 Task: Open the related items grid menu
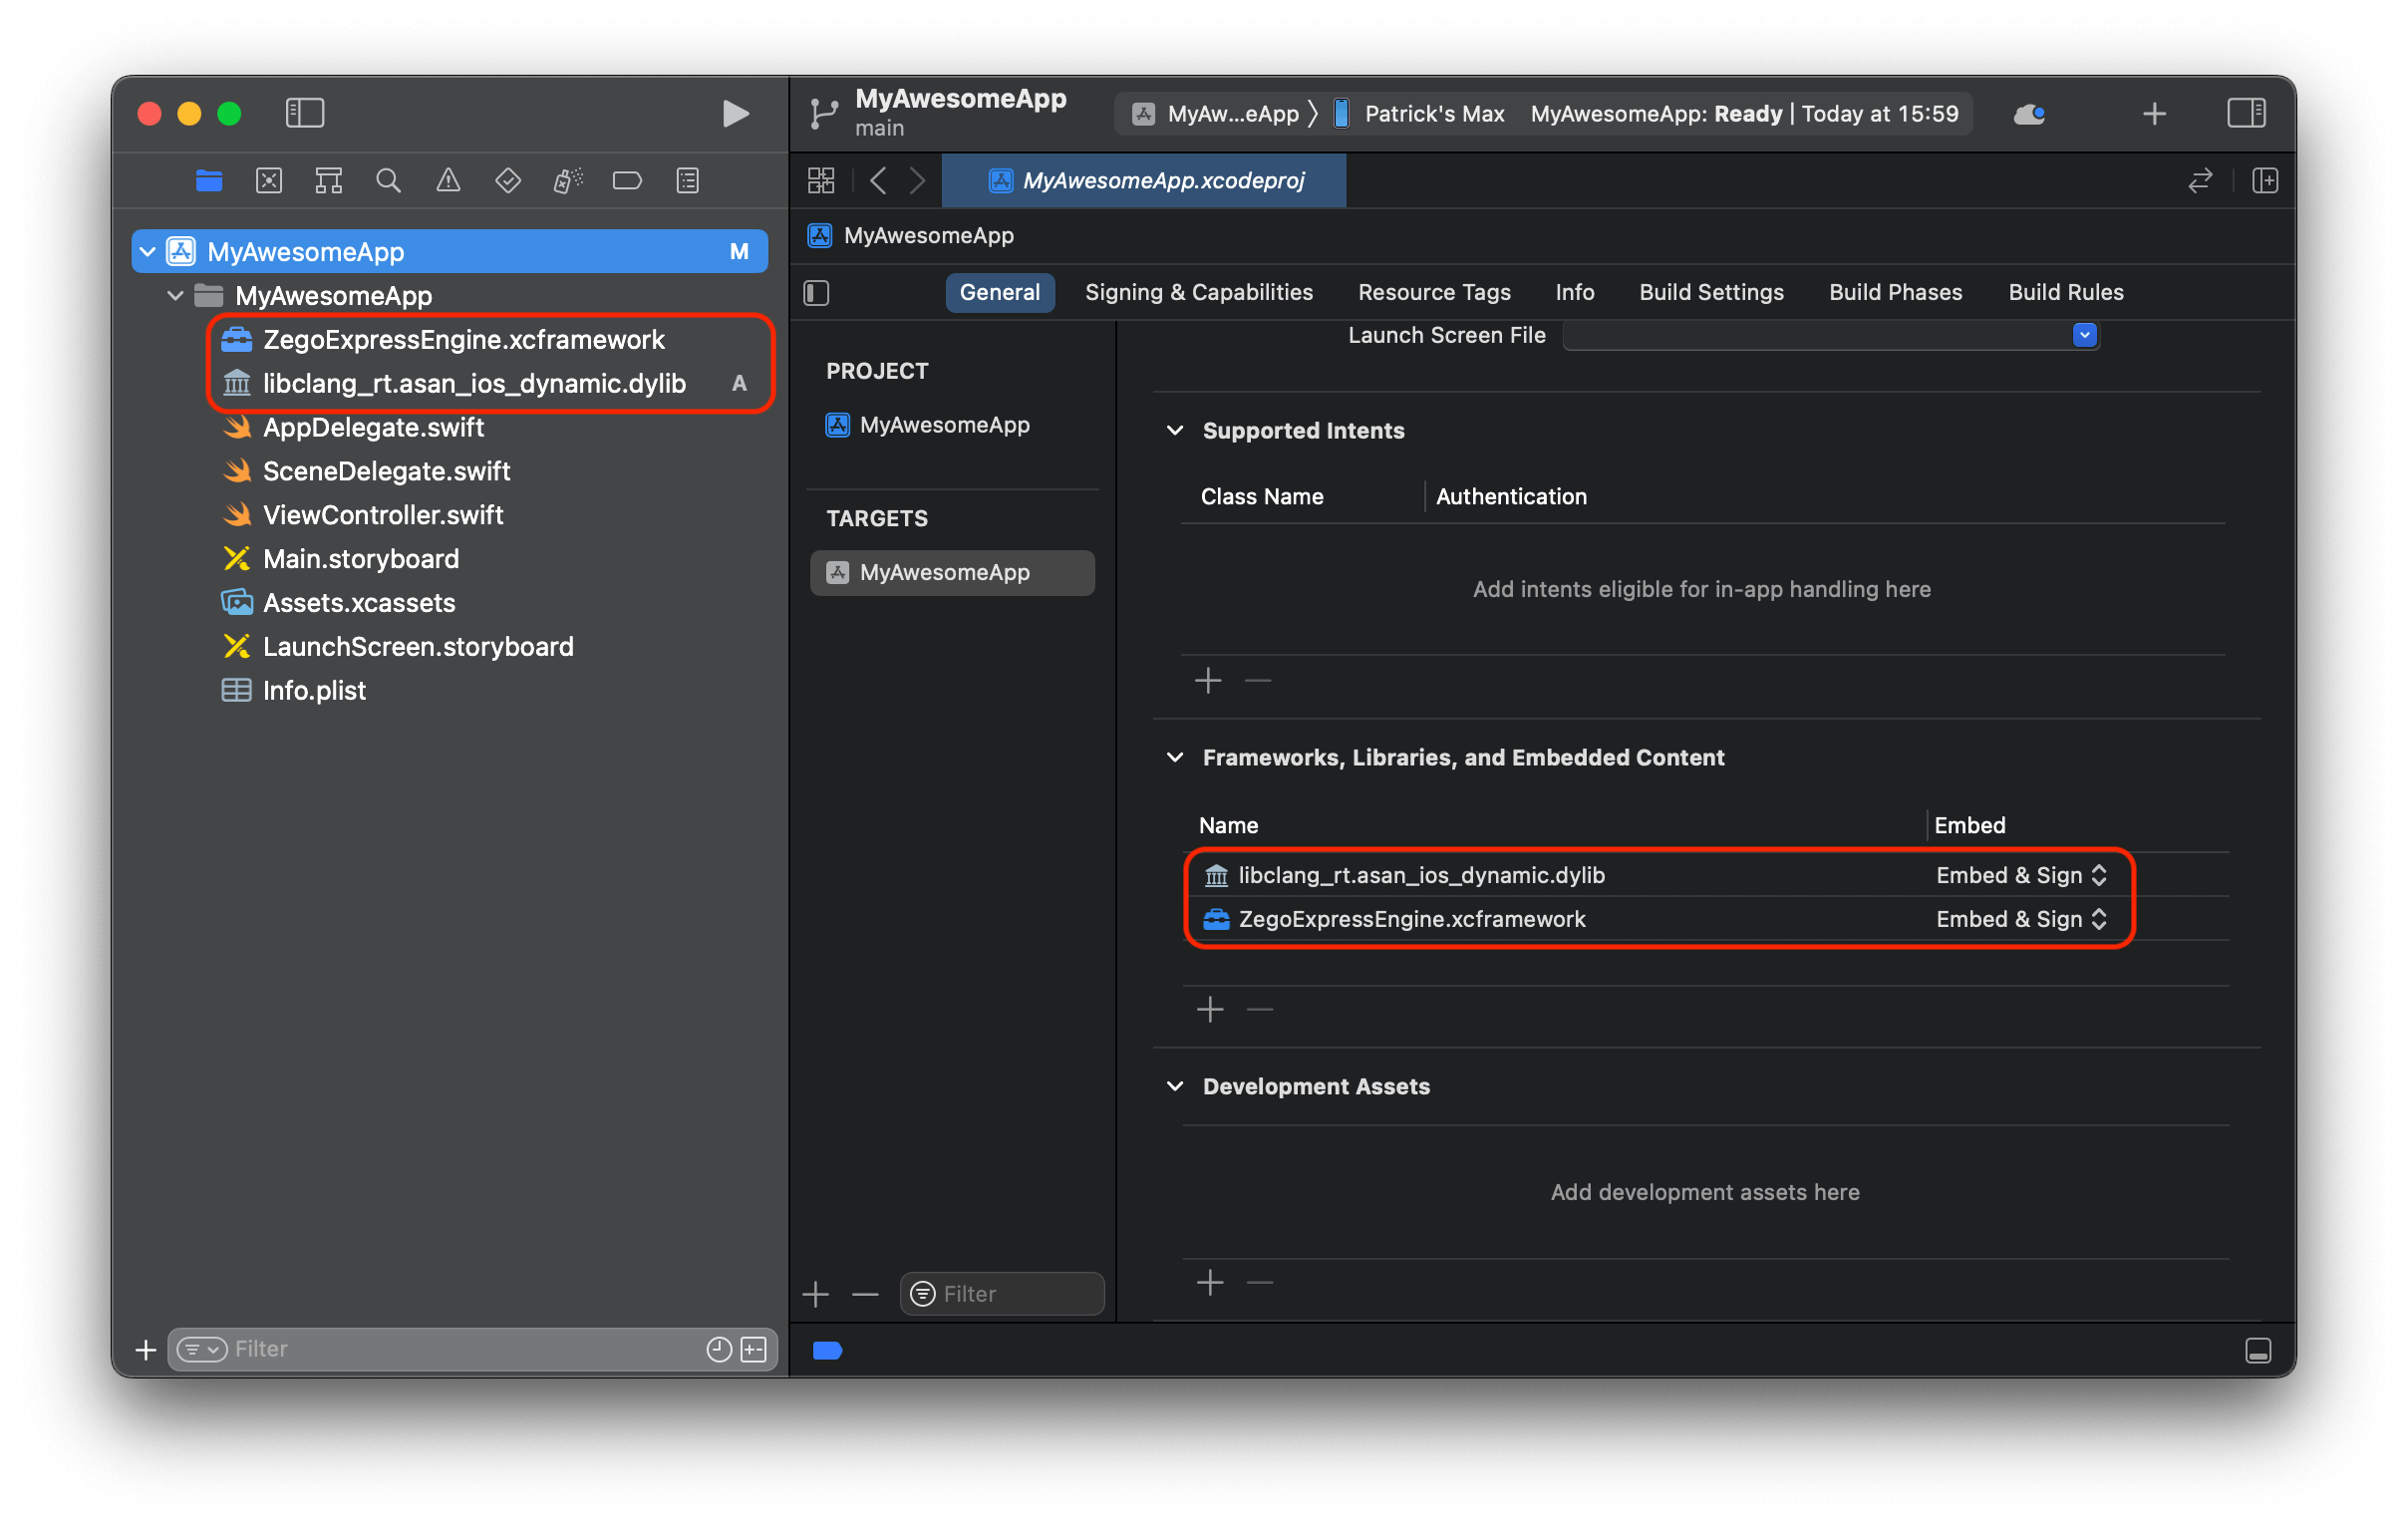tap(821, 180)
